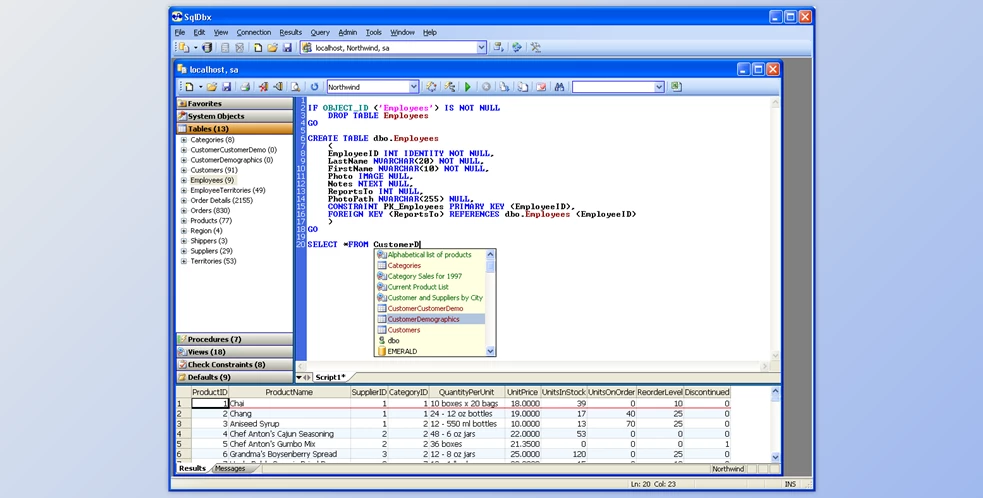Click the results grid's scroll-down arrow
The height and width of the screenshot is (498, 983).
pos(775,457)
